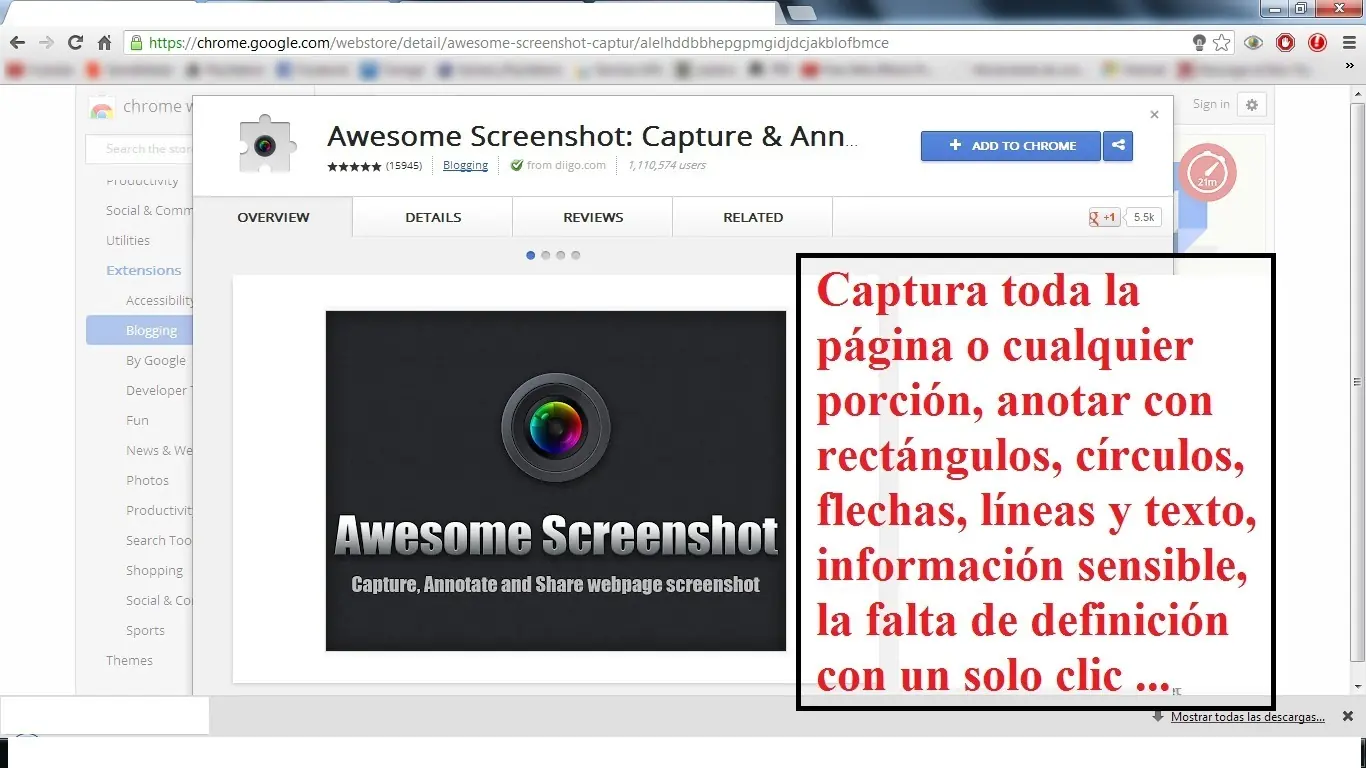Click the Awesome Screenshot promo image
This screenshot has height=768, width=1366.
point(556,481)
